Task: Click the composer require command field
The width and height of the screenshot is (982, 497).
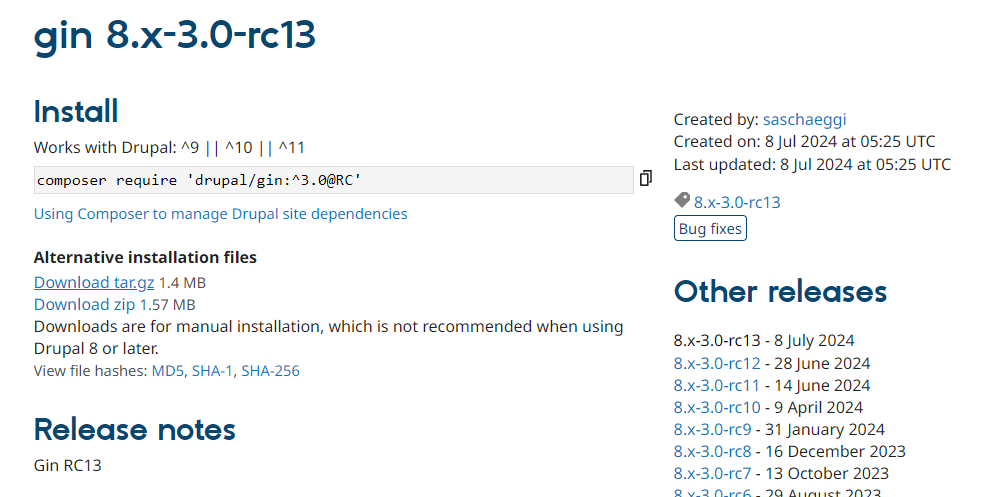Action: pos(333,180)
